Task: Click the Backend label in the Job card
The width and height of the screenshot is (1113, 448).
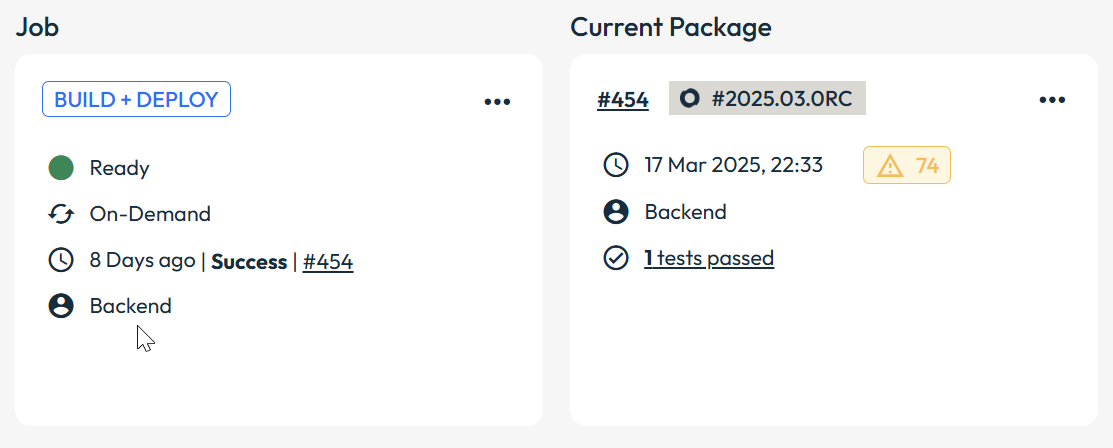Action: coord(130,306)
